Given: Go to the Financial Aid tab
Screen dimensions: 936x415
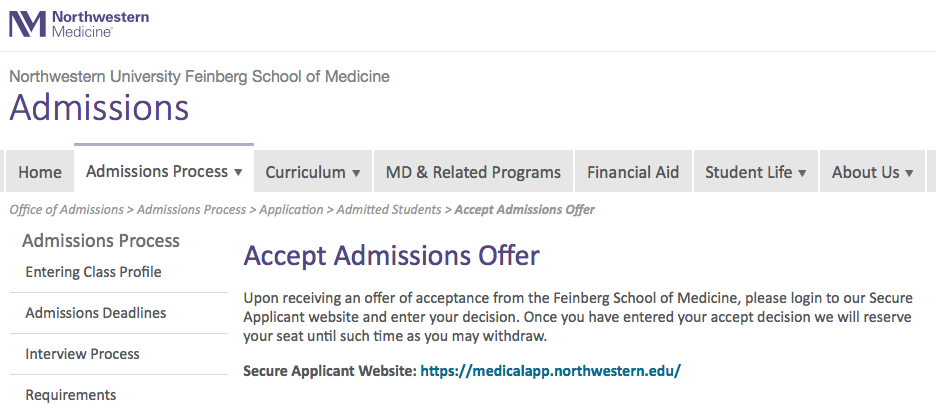Looking at the screenshot, I should [x=633, y=172].
